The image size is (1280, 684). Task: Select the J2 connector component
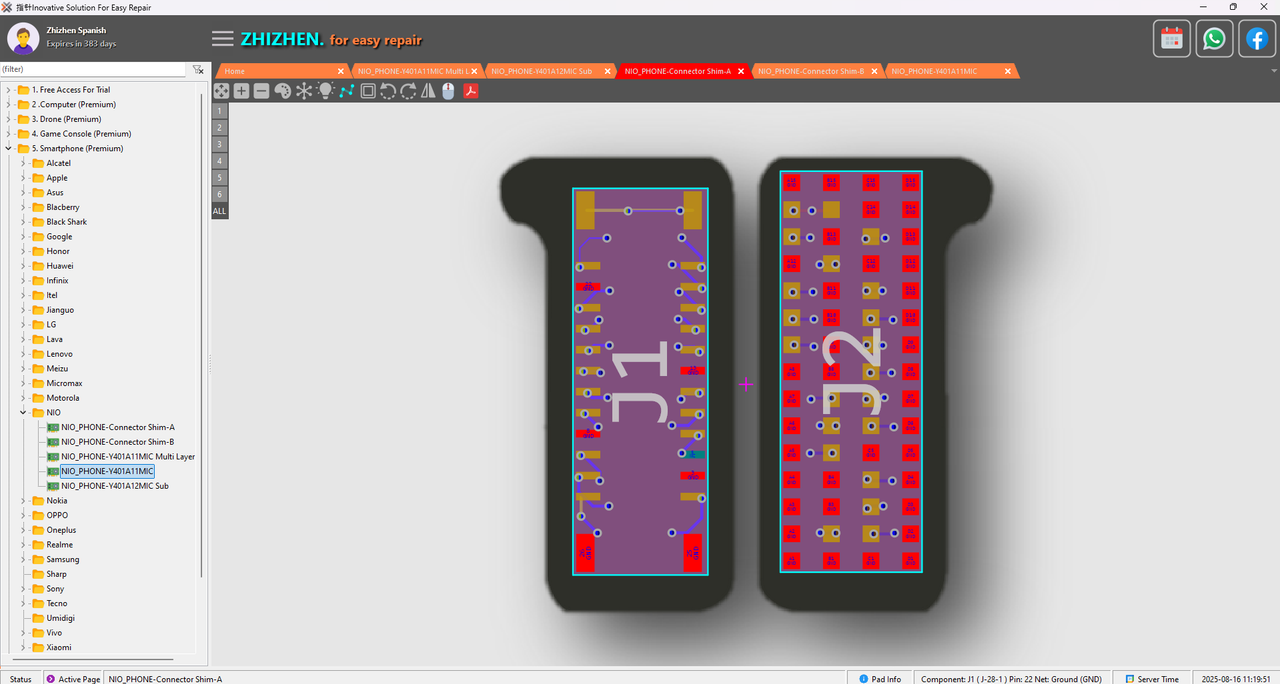(851, 371)
